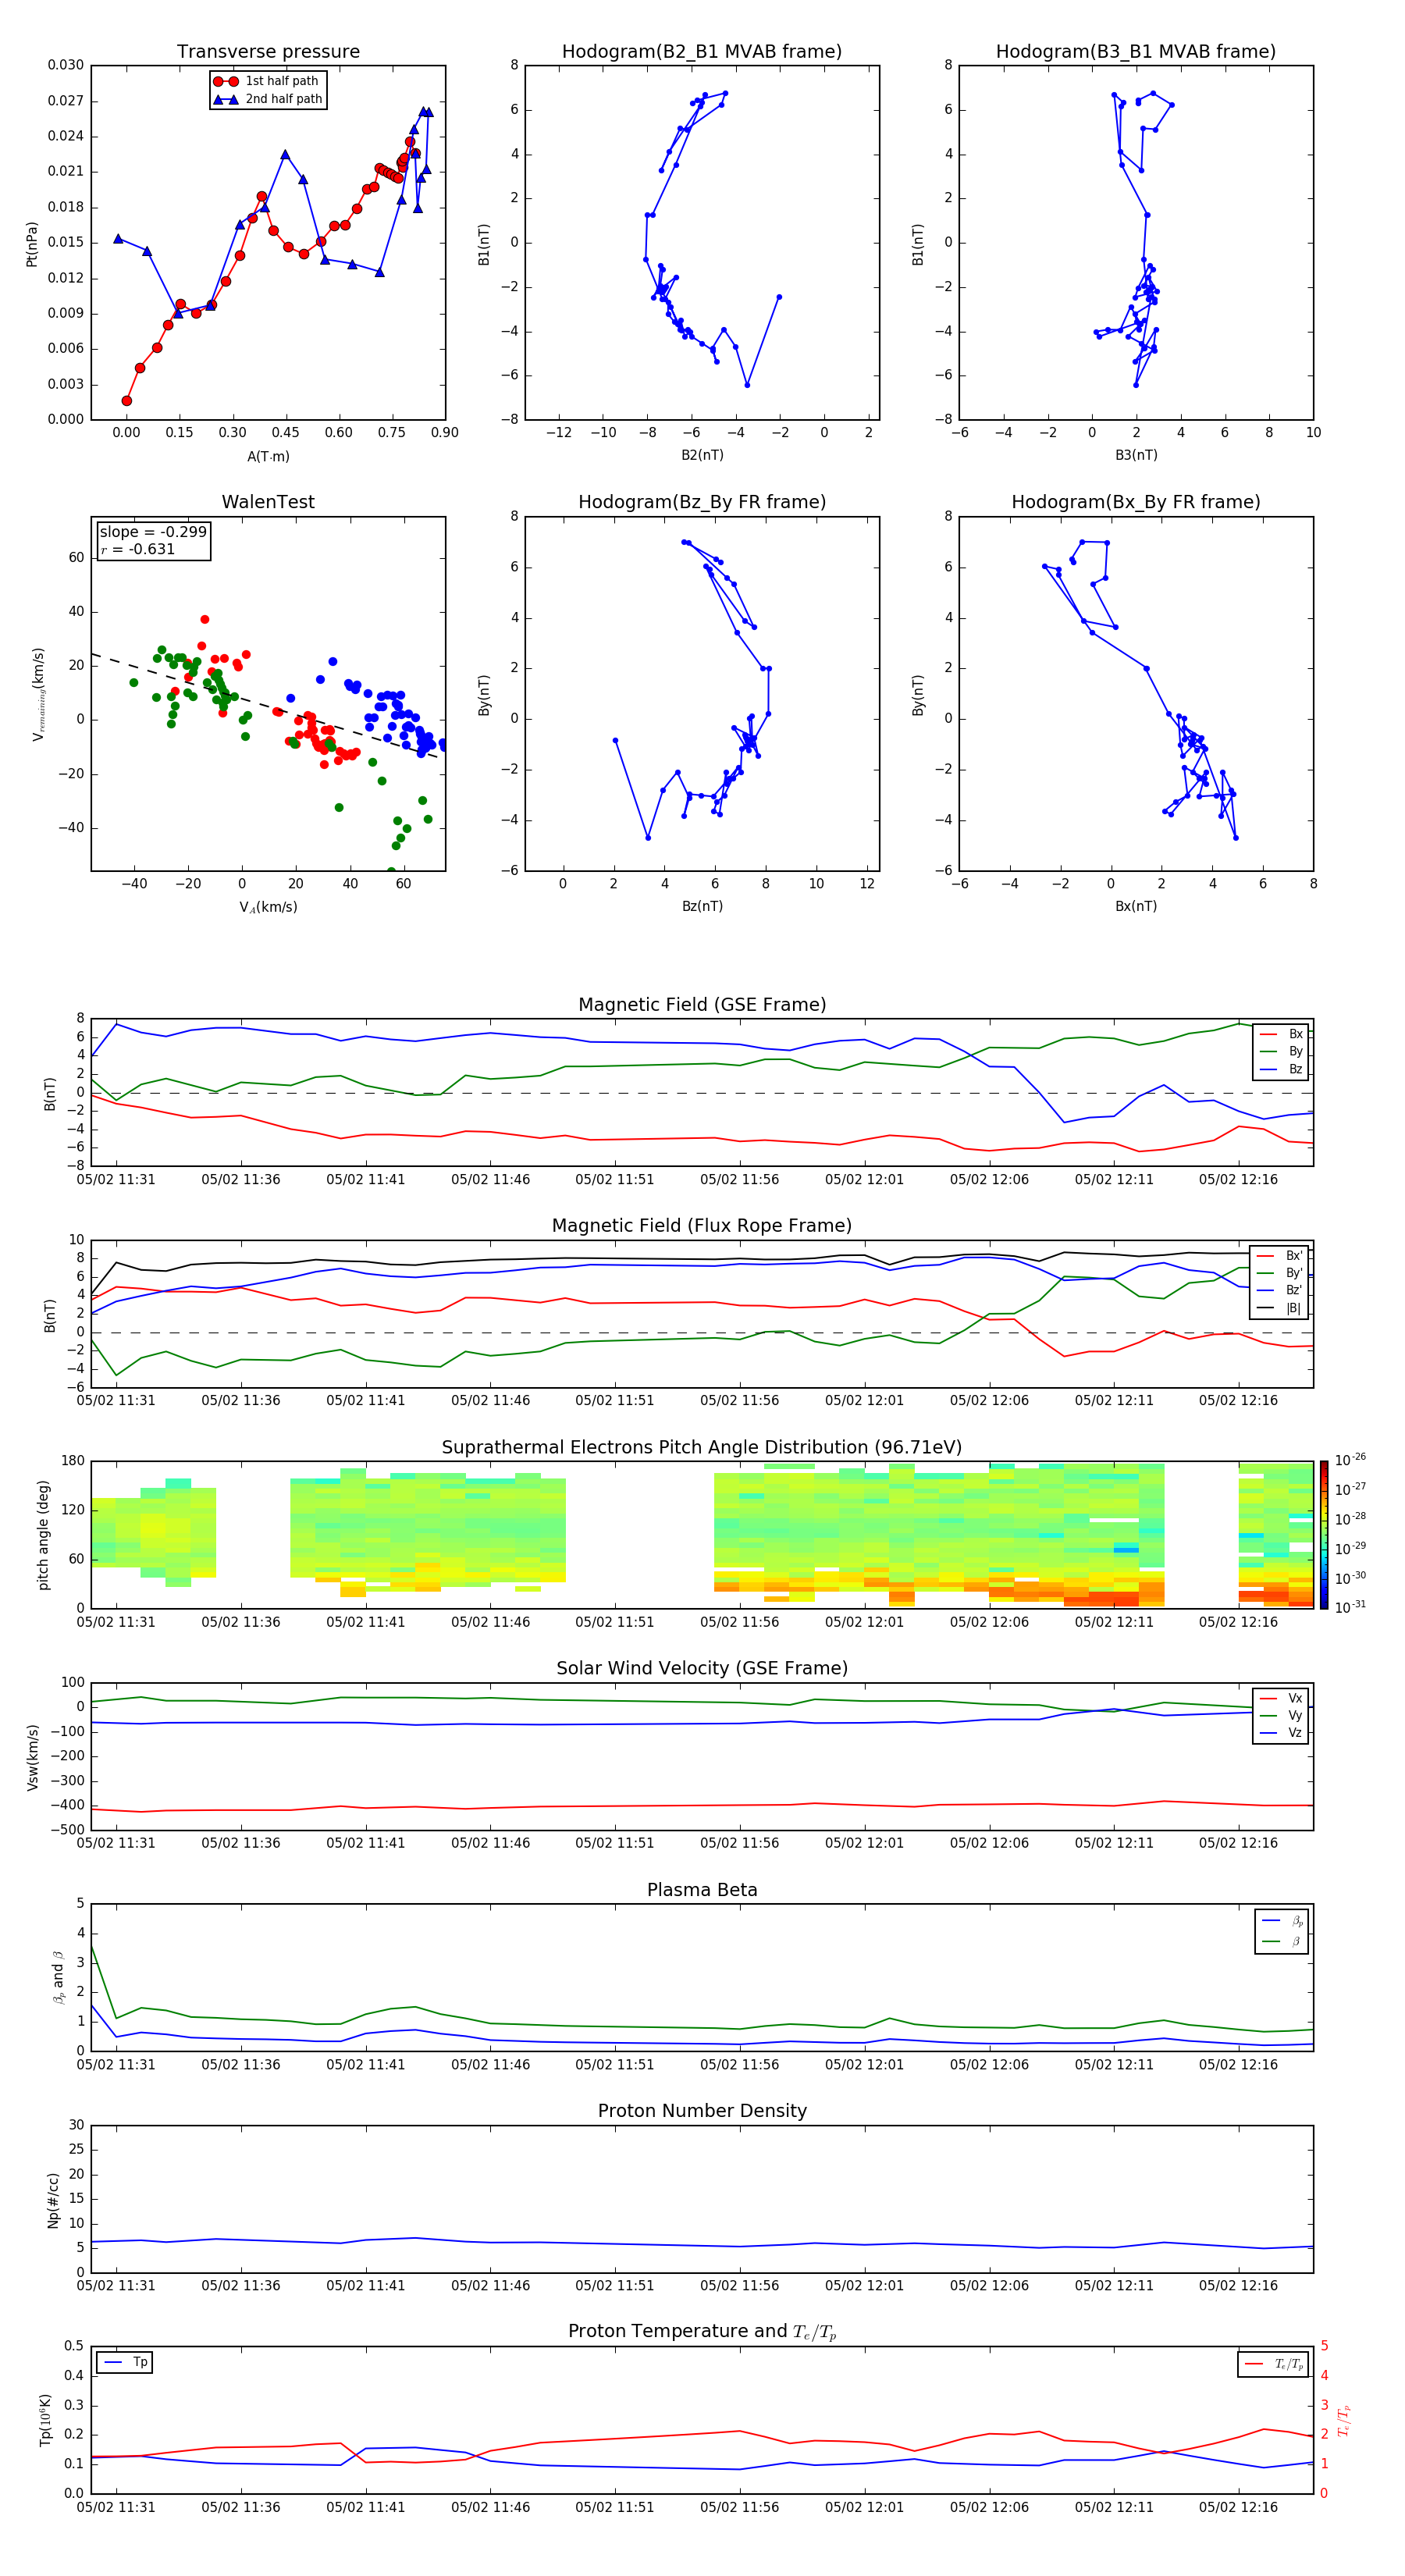The height and width of the screenshot is (2576, 1405).
Task: Click the 'Plasma Beta' plot title
Action: tap(702, 1890)
